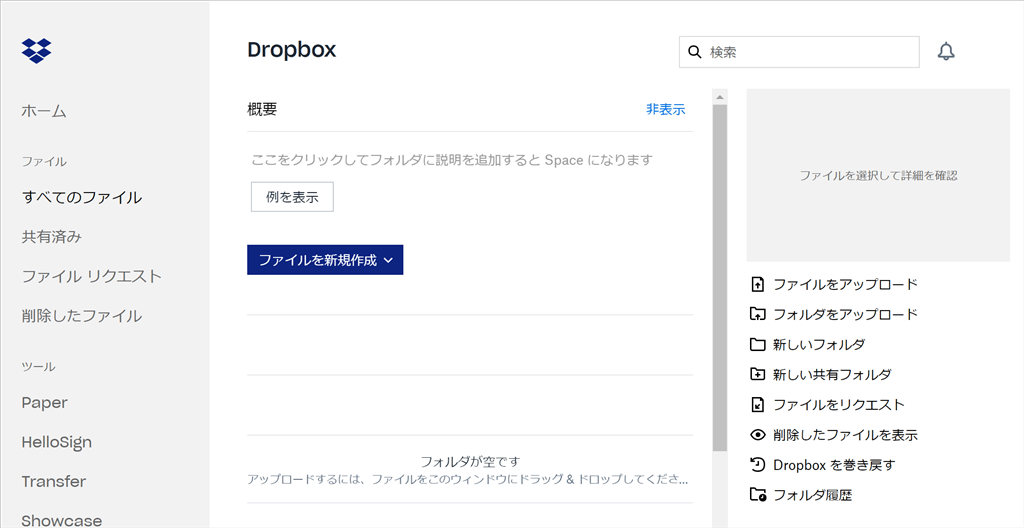Click the 新しい共有フォルダ icon
Image resolution: width=1024 pixels, height=528 pixels.
757,374
